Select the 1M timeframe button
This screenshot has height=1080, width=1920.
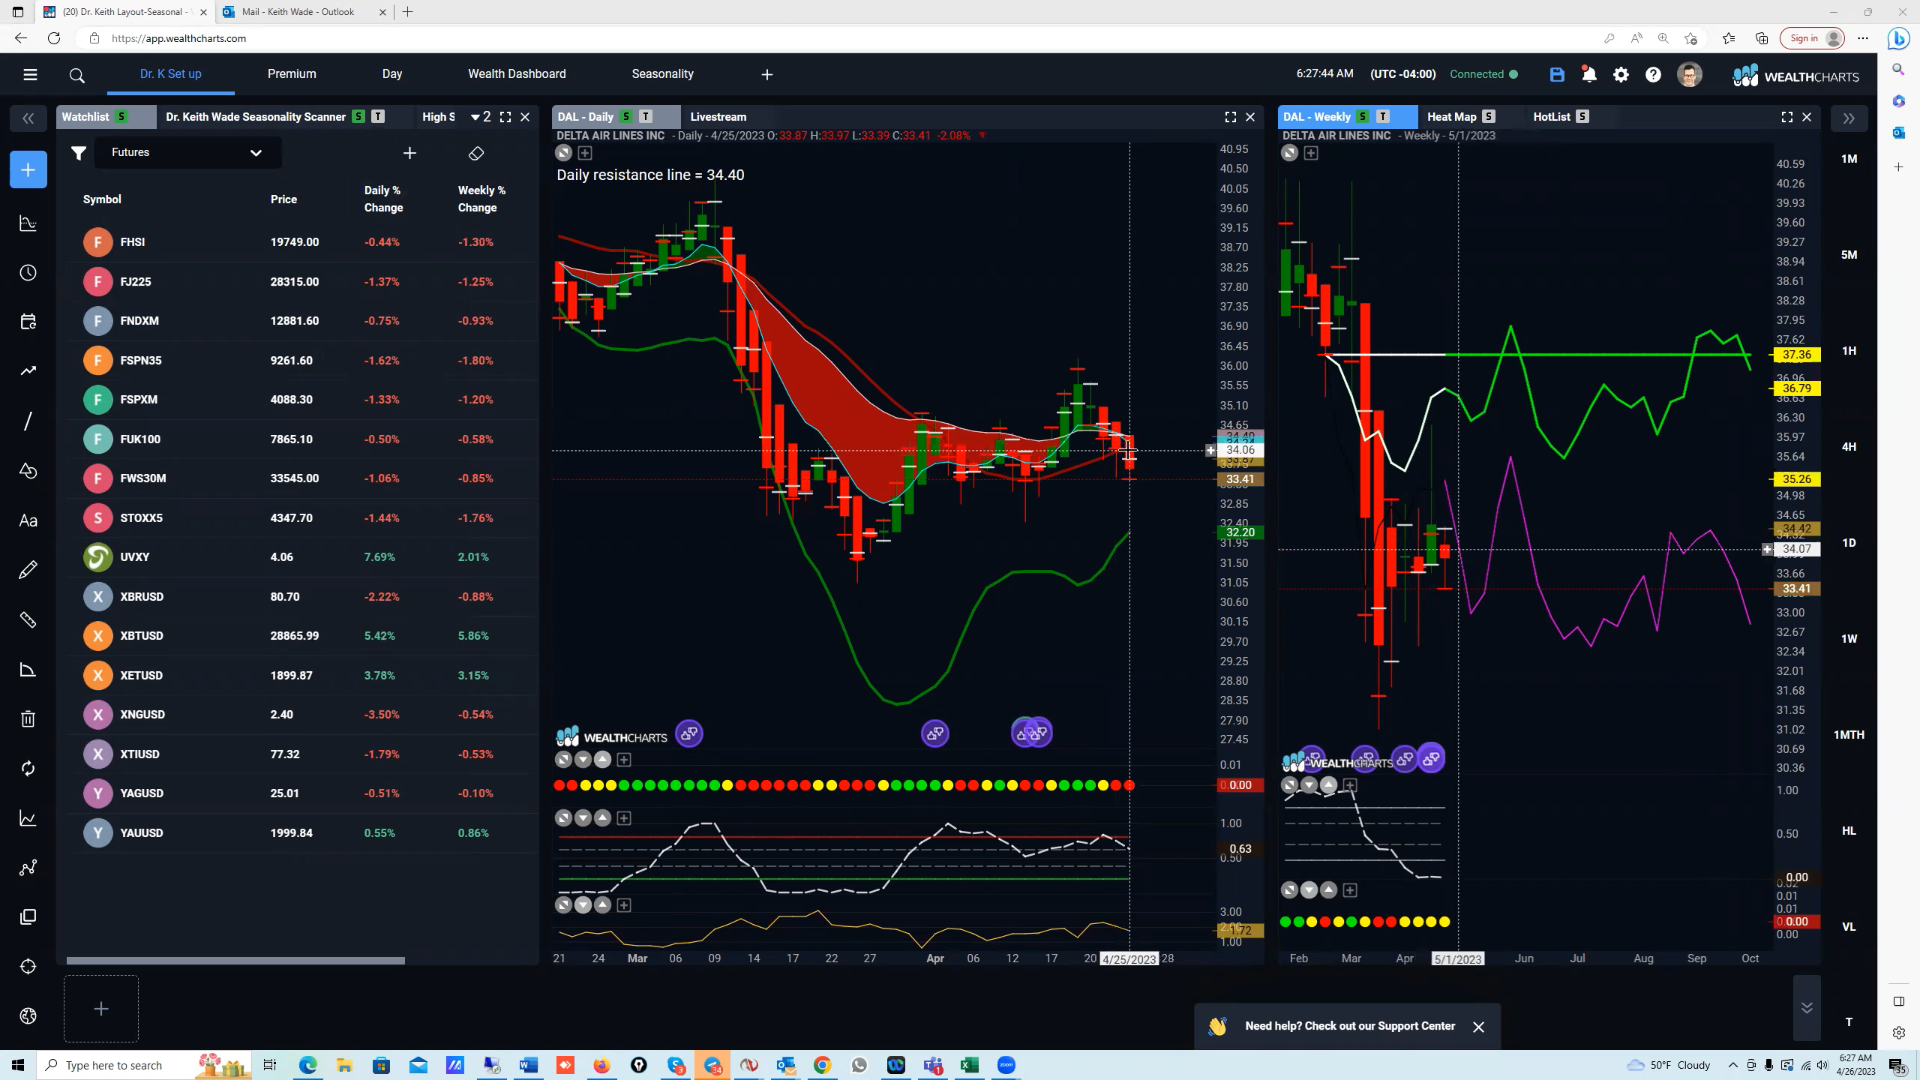1848,159
